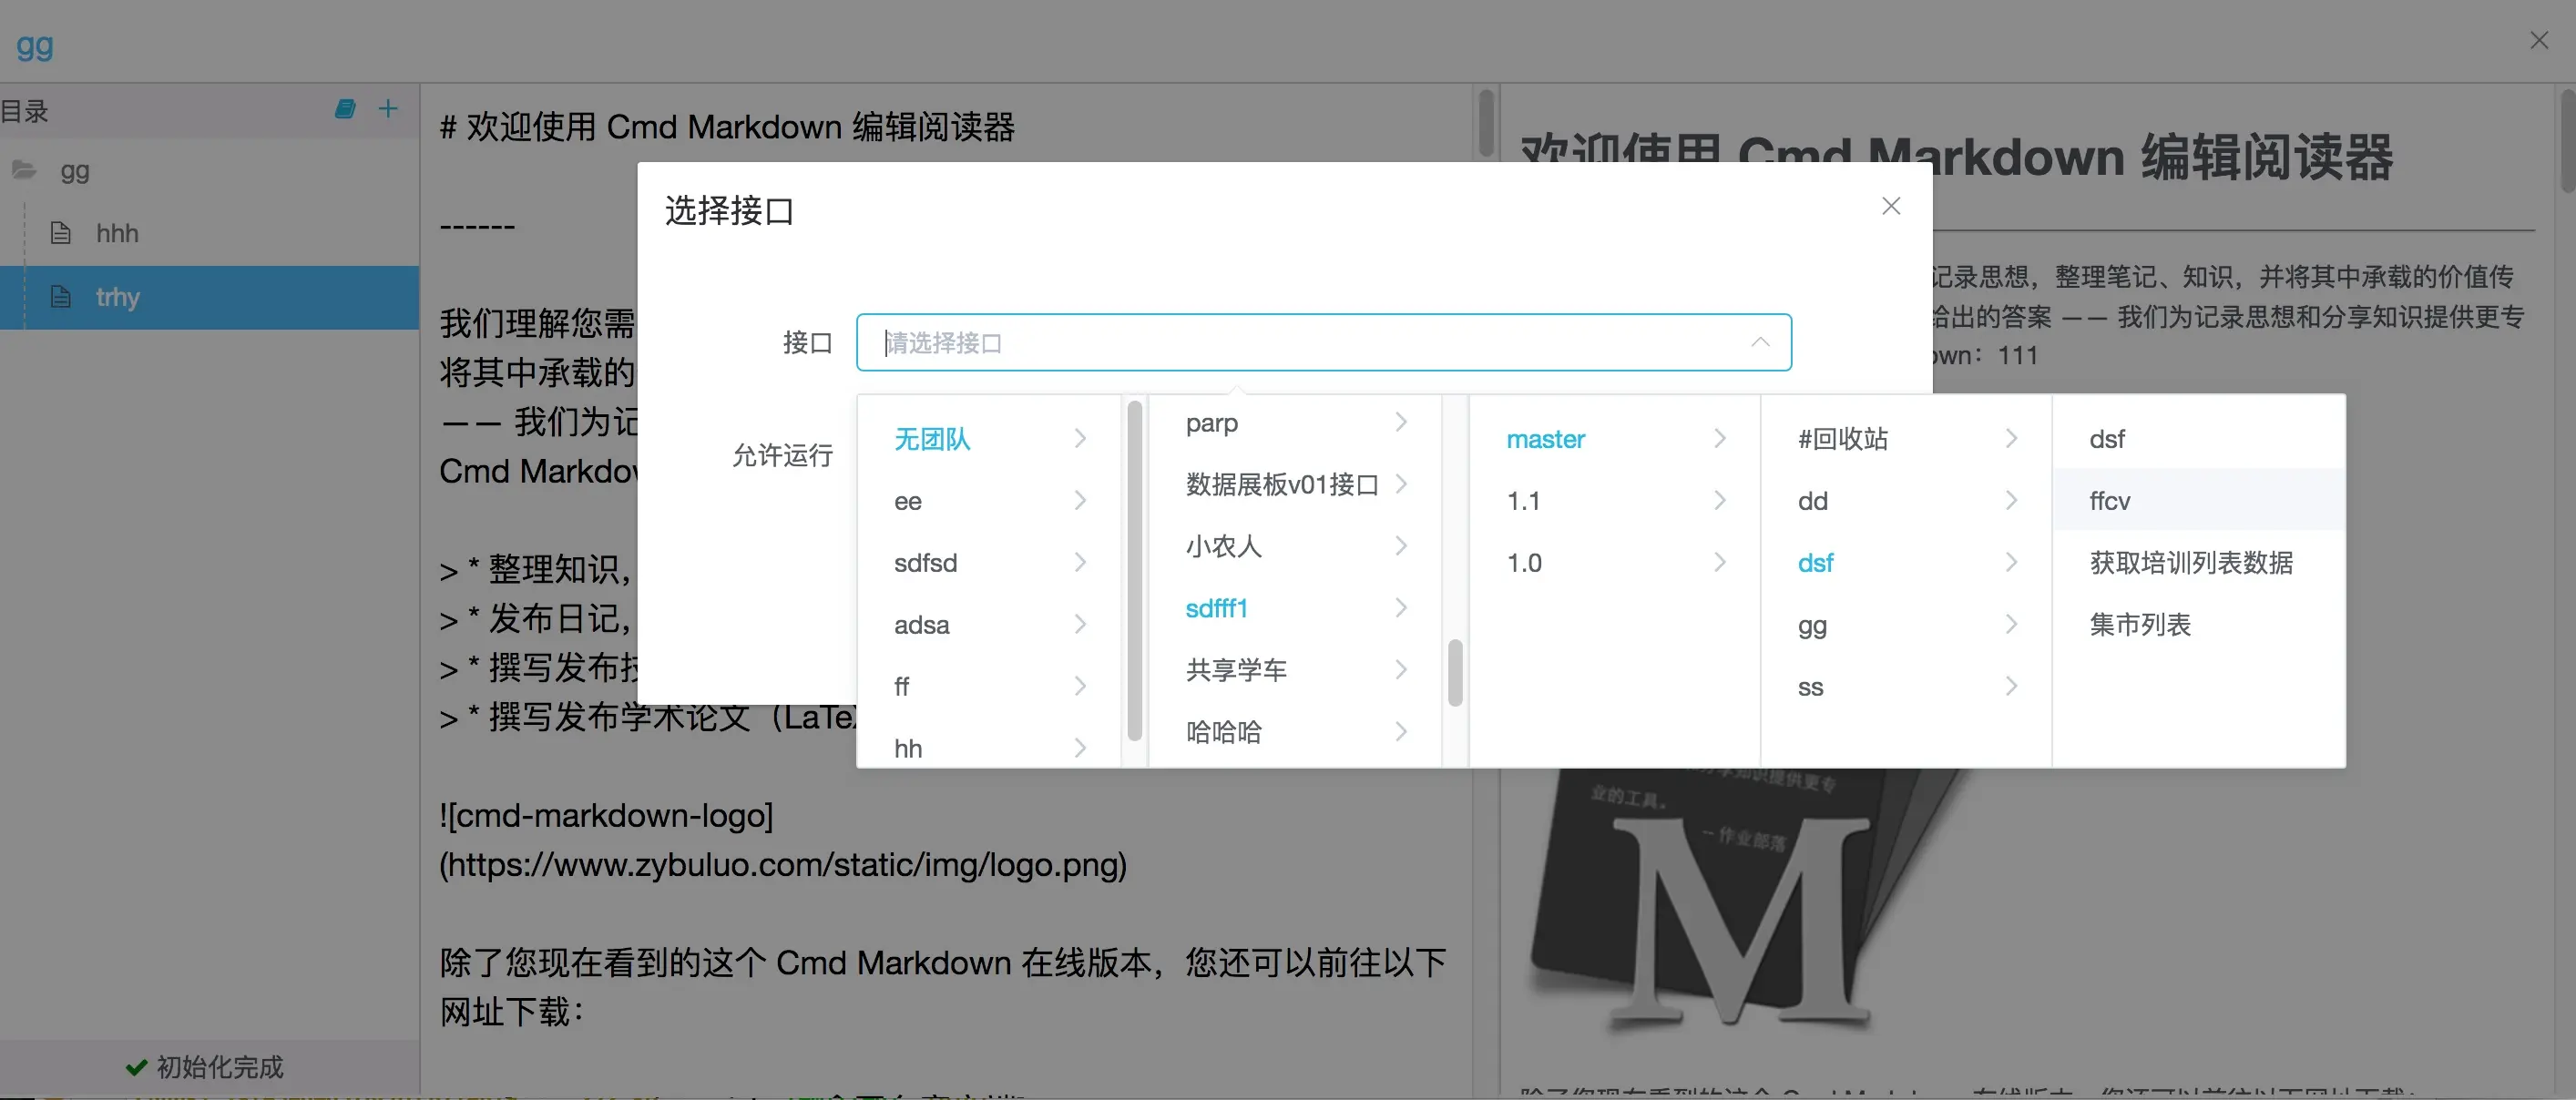Open the trhy document in the sidebar

[118, 297]
